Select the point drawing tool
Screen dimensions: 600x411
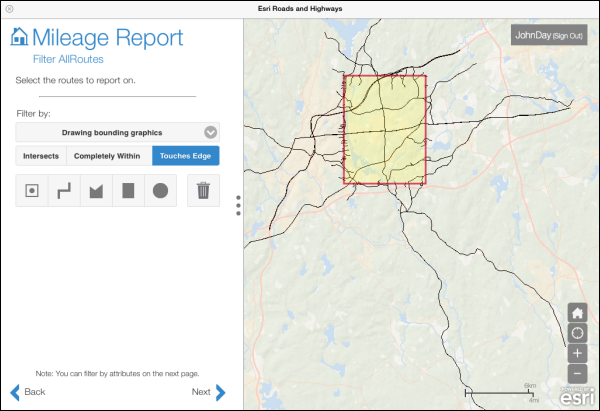[32, 190]
